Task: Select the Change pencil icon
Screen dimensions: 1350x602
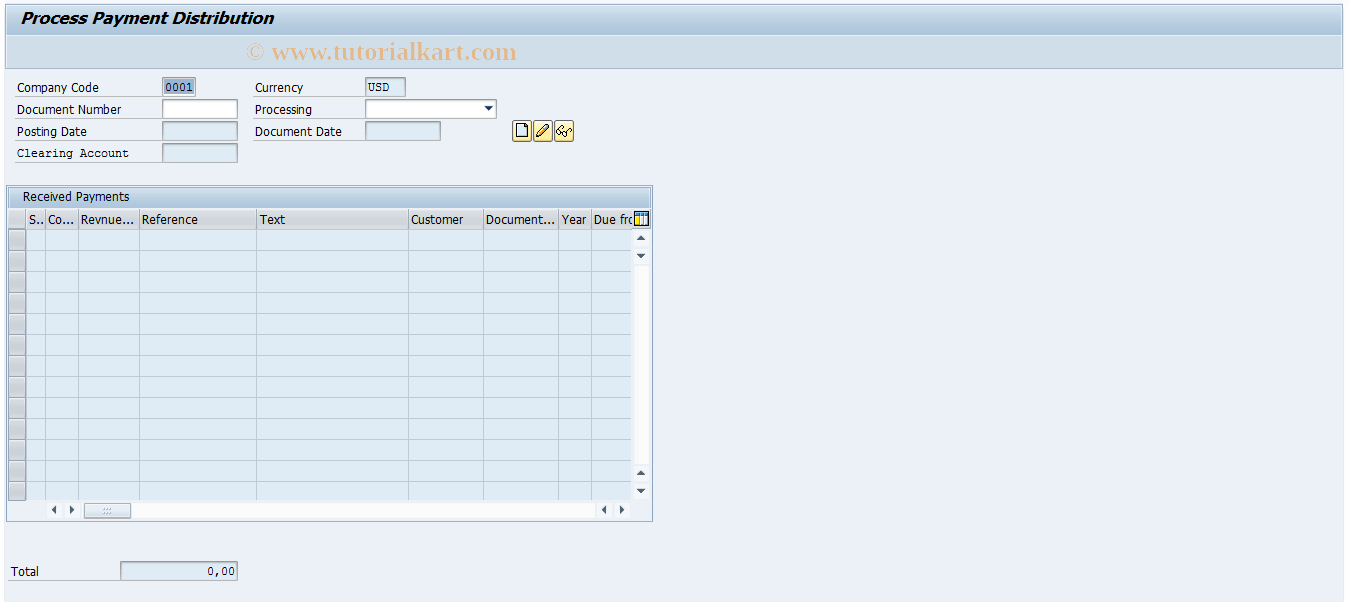Action: [x=542, y=130]
